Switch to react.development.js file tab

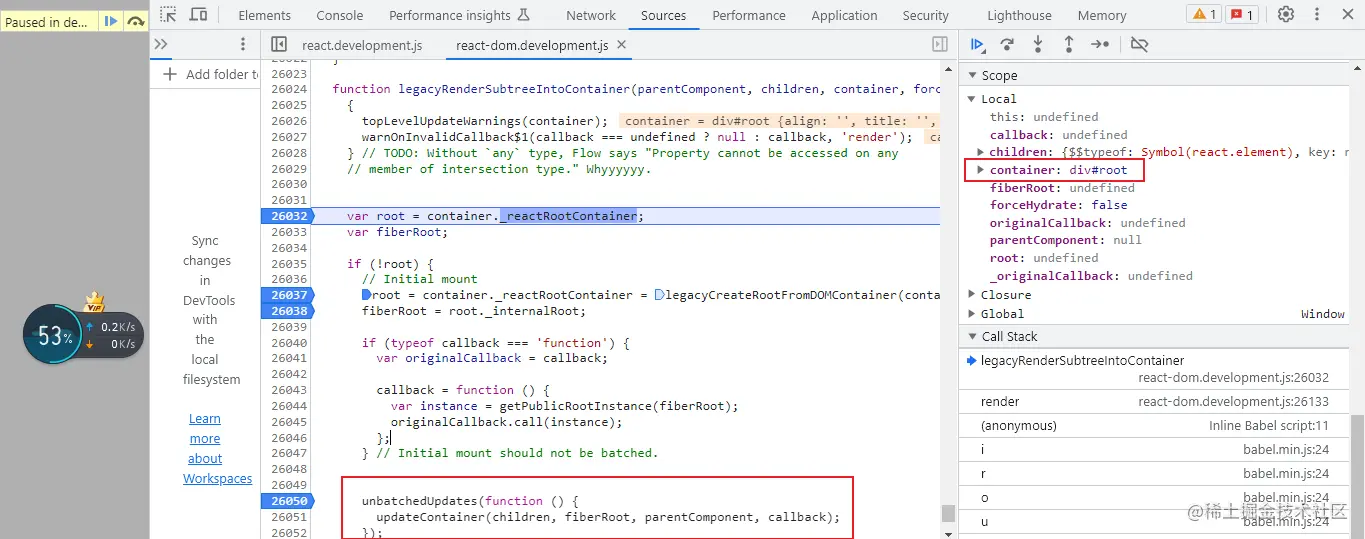(x=362, y=45)
